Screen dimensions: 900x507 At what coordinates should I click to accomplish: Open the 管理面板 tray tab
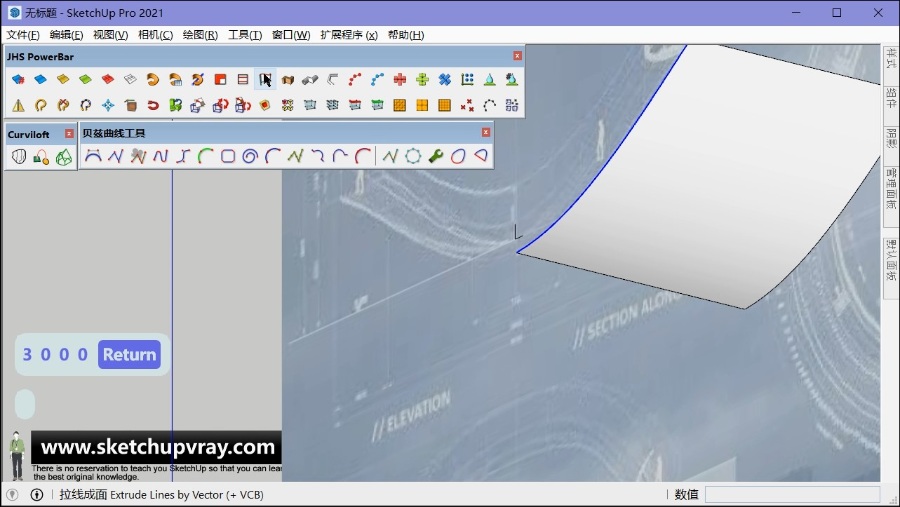(x=891, y=188)
